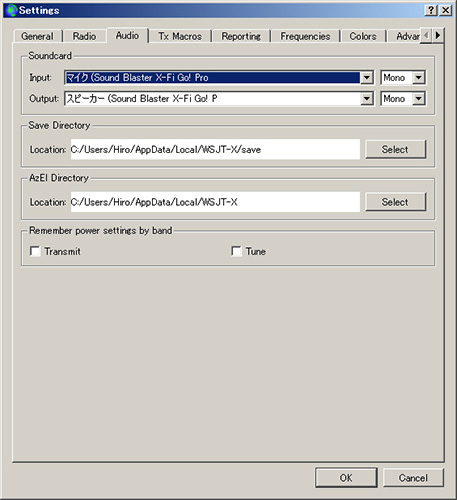The height and width of the screenshot is (500, 457).
Task: Click Select button for Save Directory
Action: 395,149
